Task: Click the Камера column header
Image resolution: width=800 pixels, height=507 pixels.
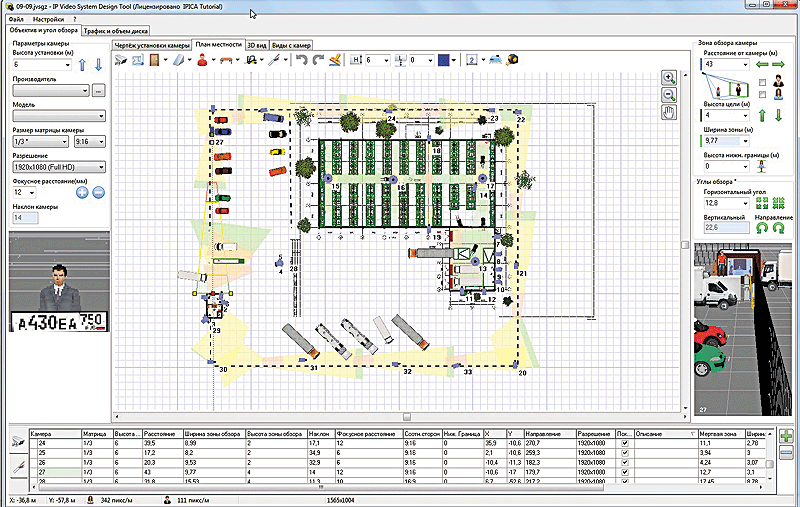Action: click(x=42, y=434)
